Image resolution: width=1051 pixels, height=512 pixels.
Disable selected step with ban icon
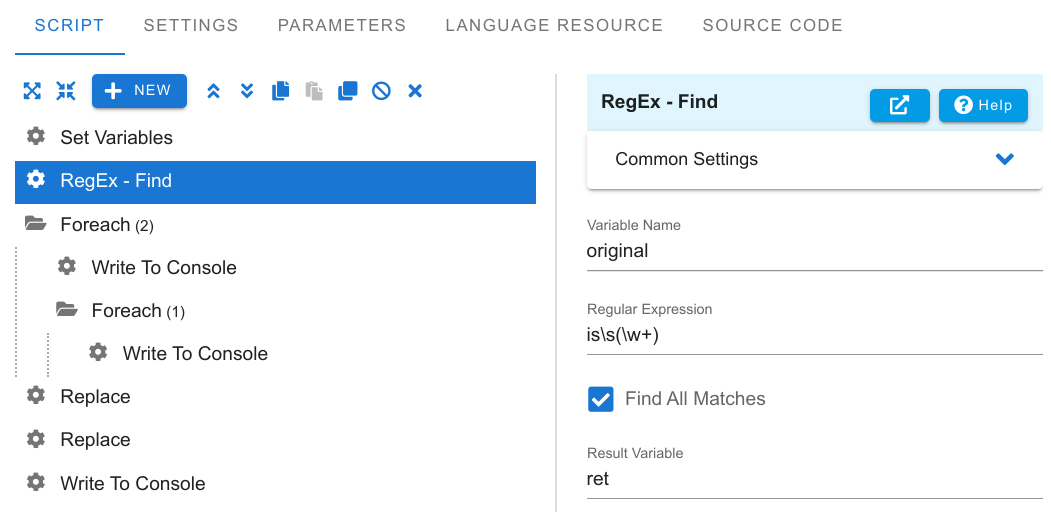tap(381, 91)
